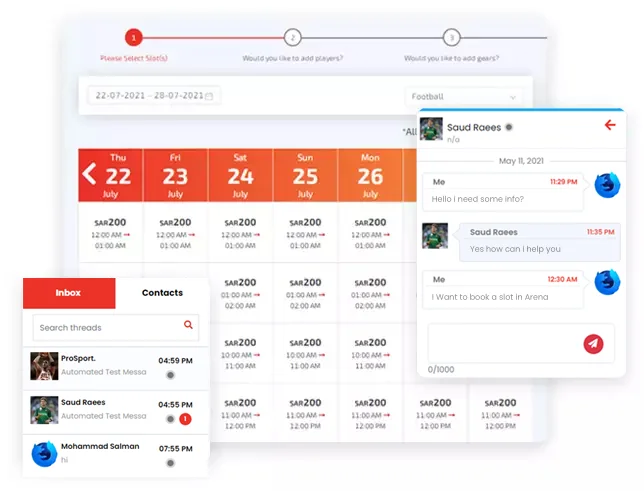Click the red back arrow in chat header

(x=609, y=125)
